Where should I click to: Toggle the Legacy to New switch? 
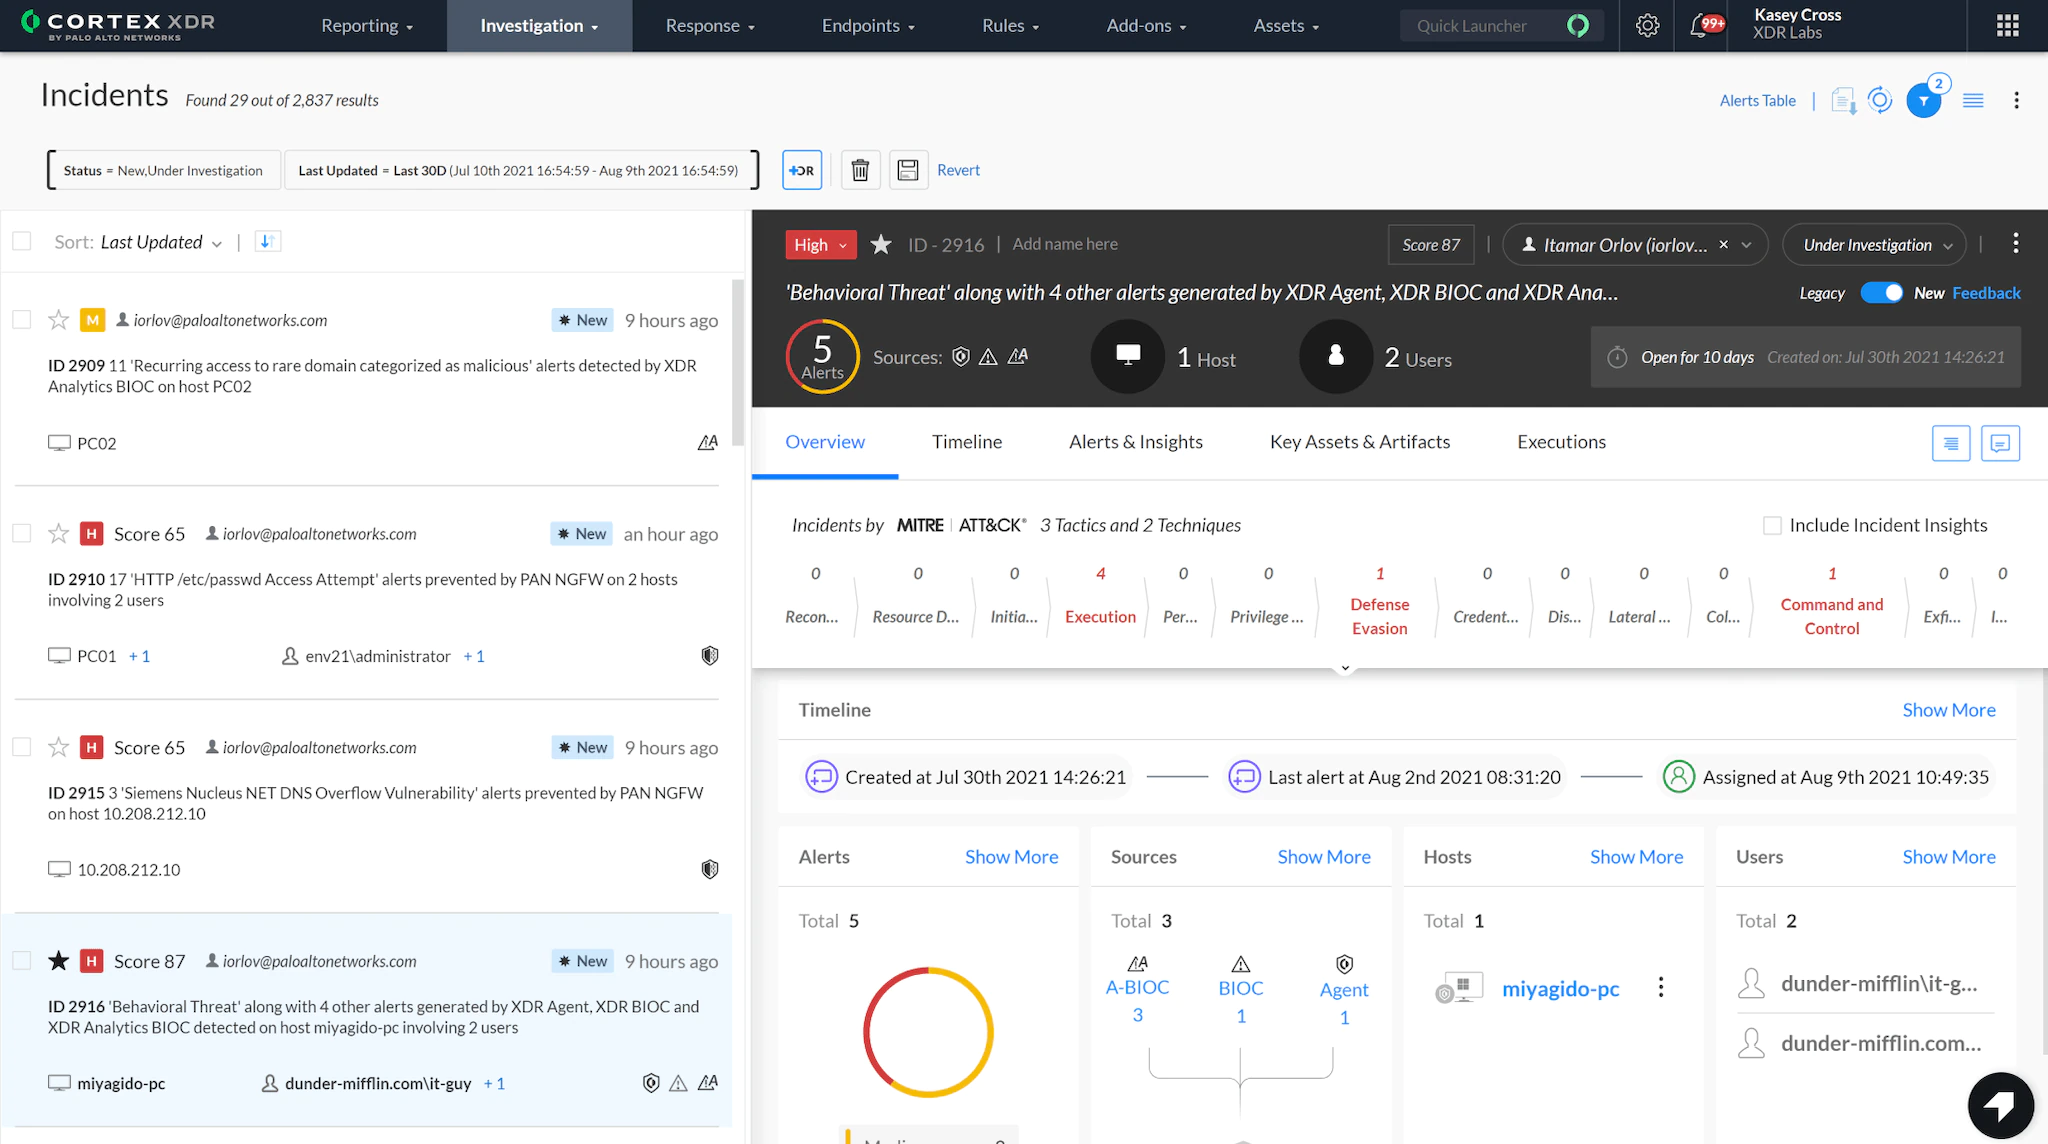pyautogui.click(x=1882, y=293)
